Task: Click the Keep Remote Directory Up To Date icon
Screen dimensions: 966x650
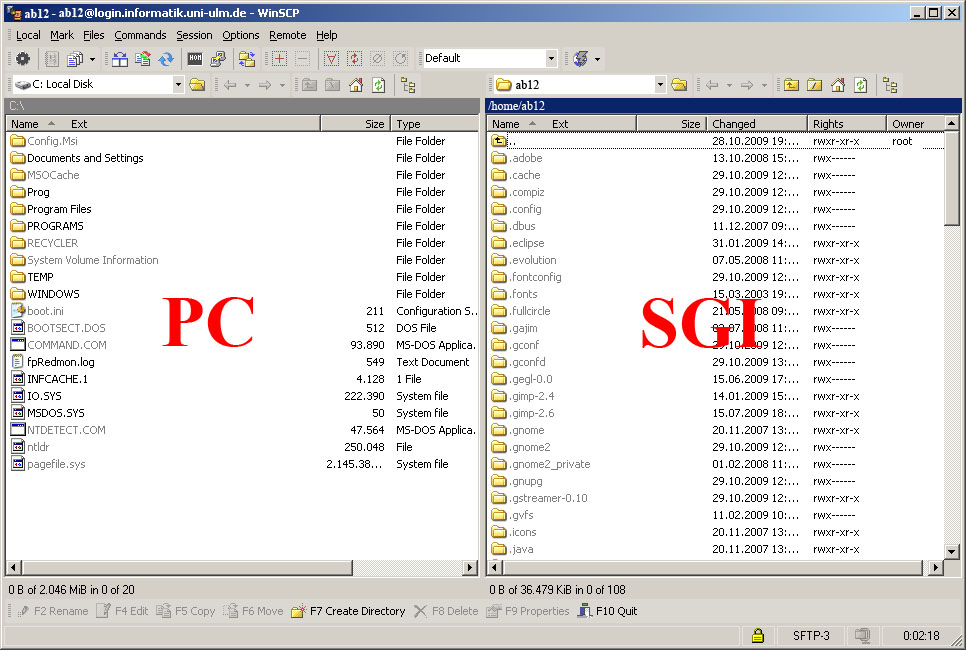Action: (x=143, y=59)
